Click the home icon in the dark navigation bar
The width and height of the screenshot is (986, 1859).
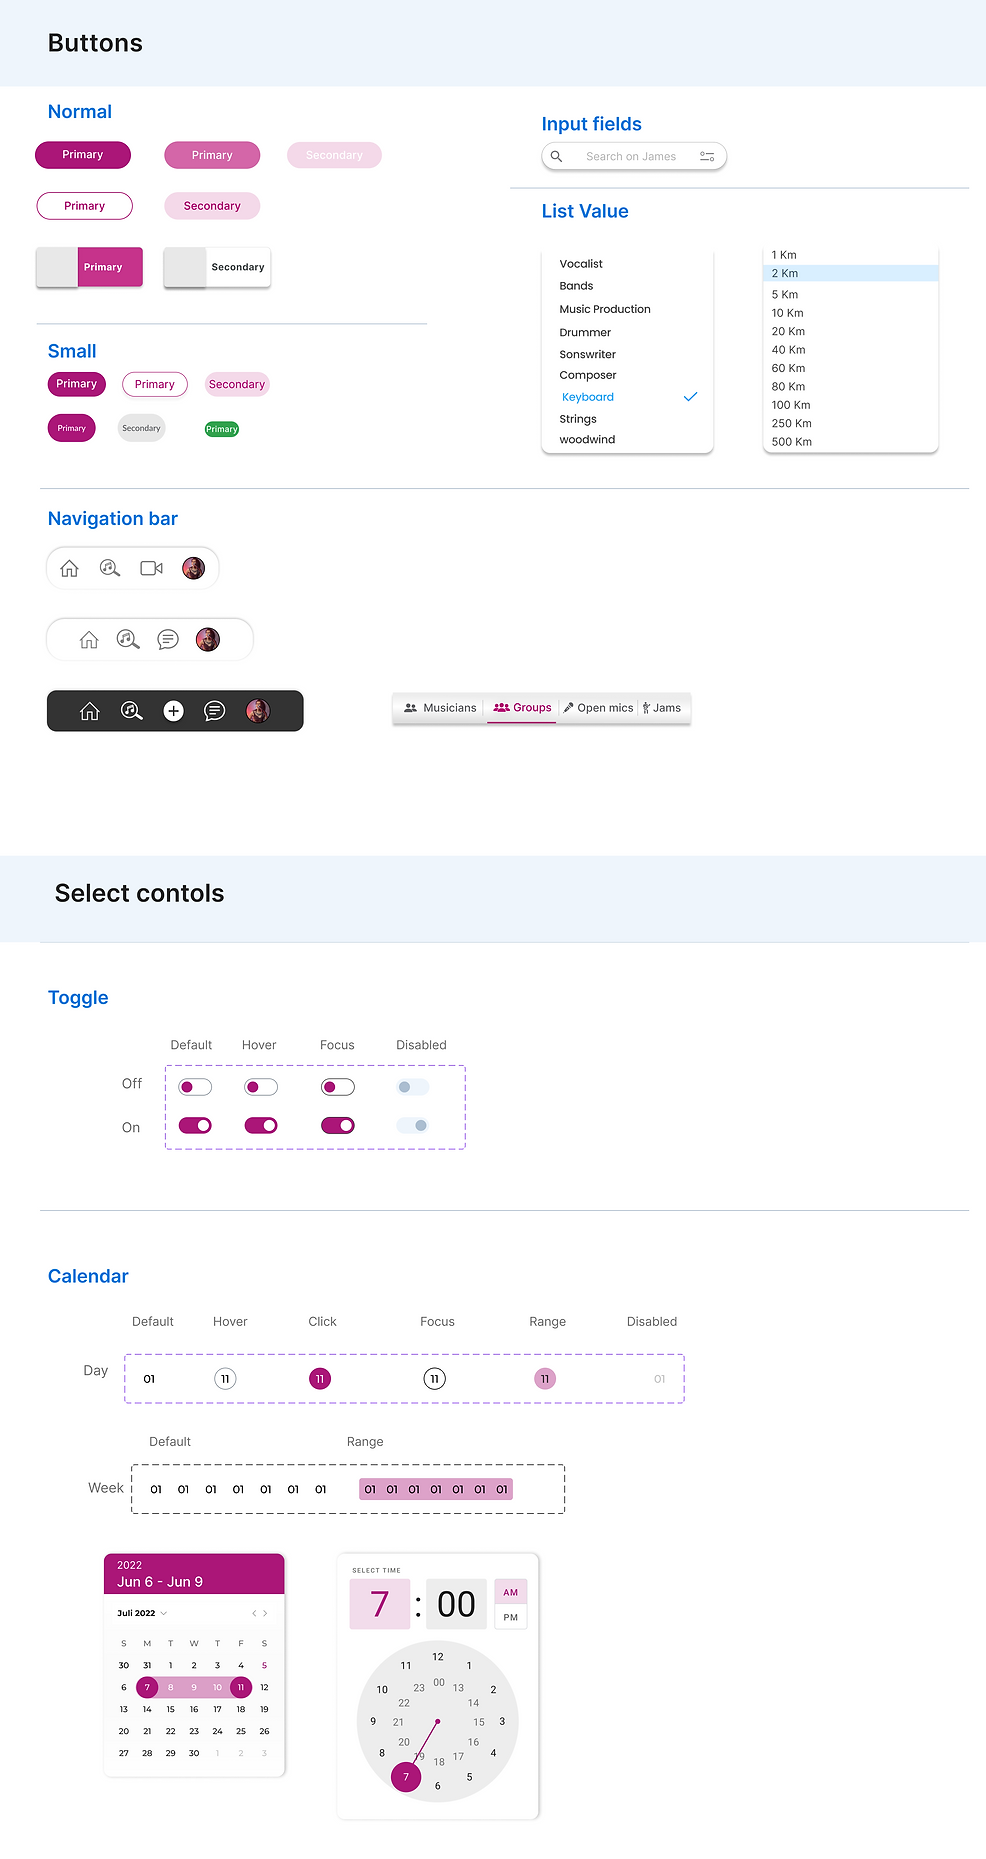pyautogui.click(x=90, y=711)
